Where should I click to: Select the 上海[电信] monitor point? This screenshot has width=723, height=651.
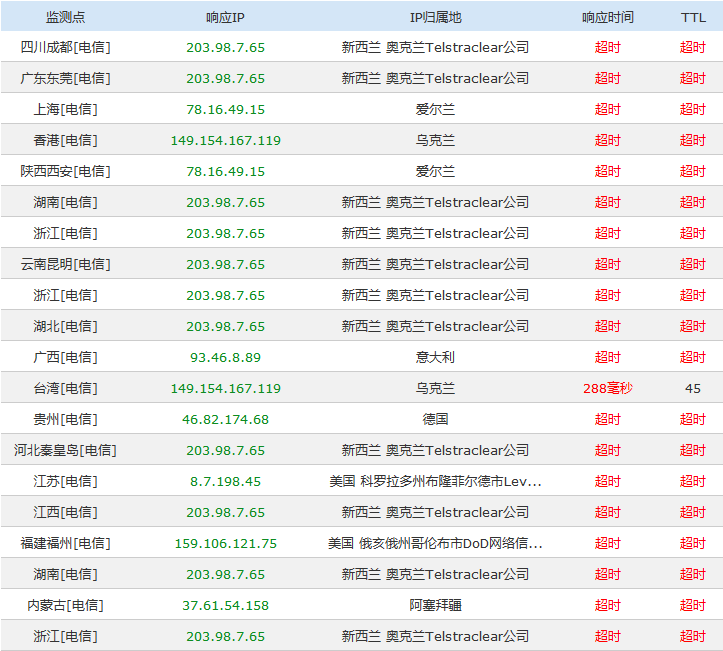tap(65, 109)
